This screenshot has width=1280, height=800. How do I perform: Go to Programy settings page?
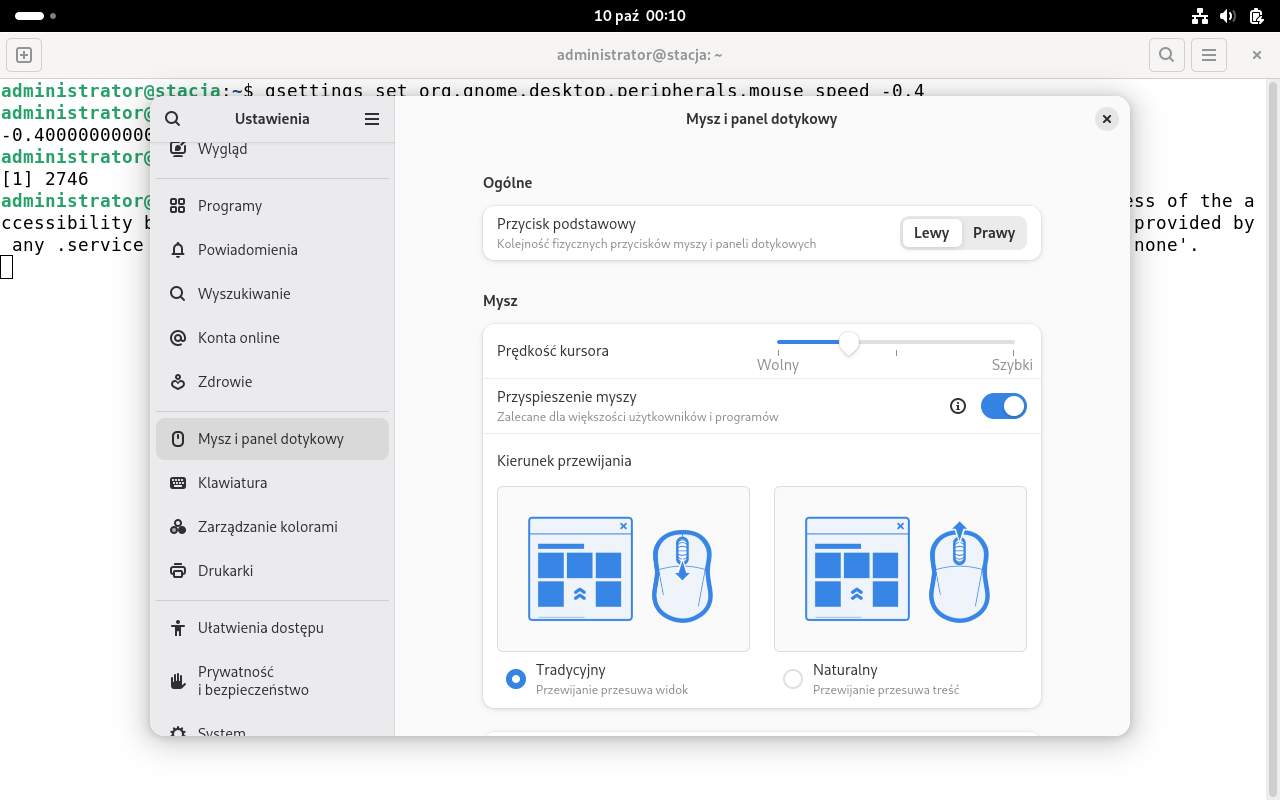(x=272, y=206)
